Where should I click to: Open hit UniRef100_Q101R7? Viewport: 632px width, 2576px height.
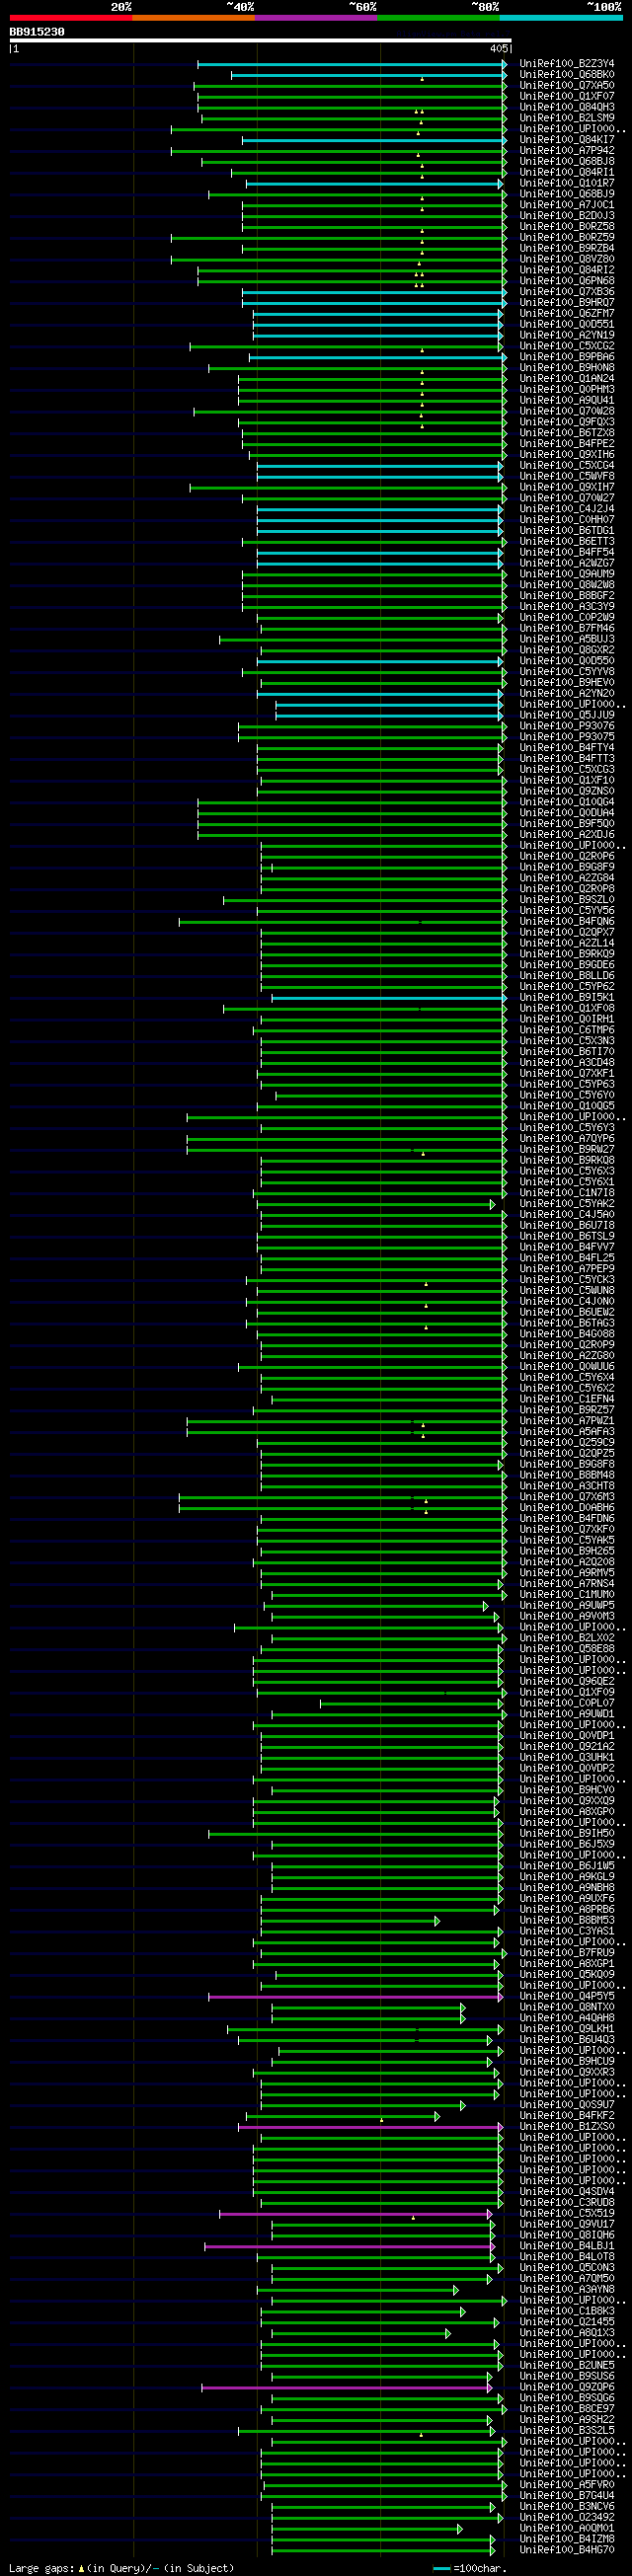[567, 183]
